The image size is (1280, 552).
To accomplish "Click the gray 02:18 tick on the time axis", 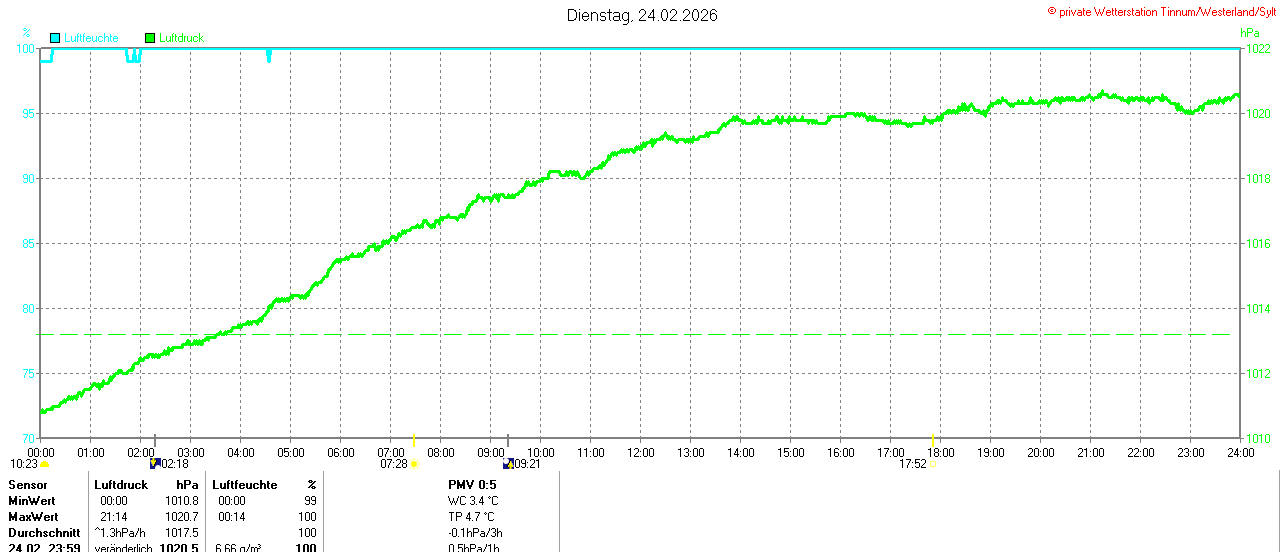I will click(155, 441).
